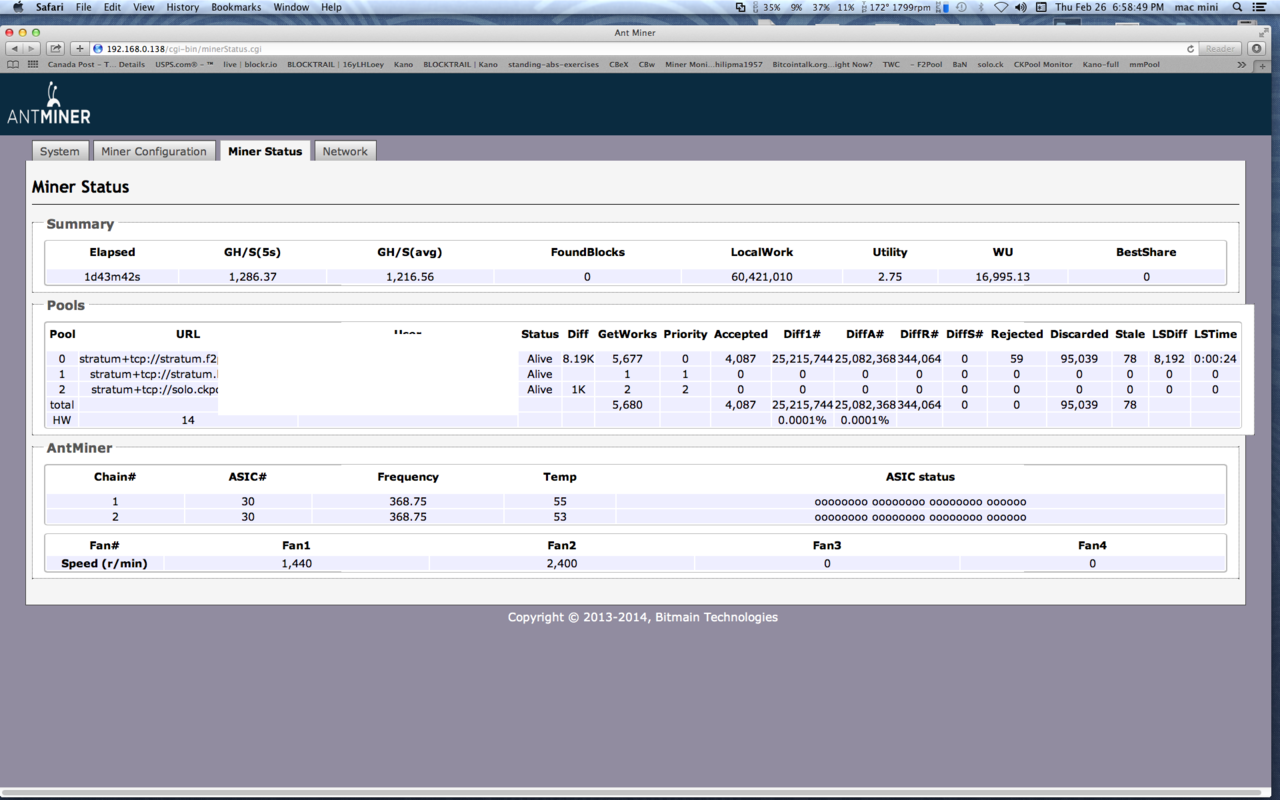Select the Elapsed value 1d43m42s

pyautogui.click(x=112, y=277)
